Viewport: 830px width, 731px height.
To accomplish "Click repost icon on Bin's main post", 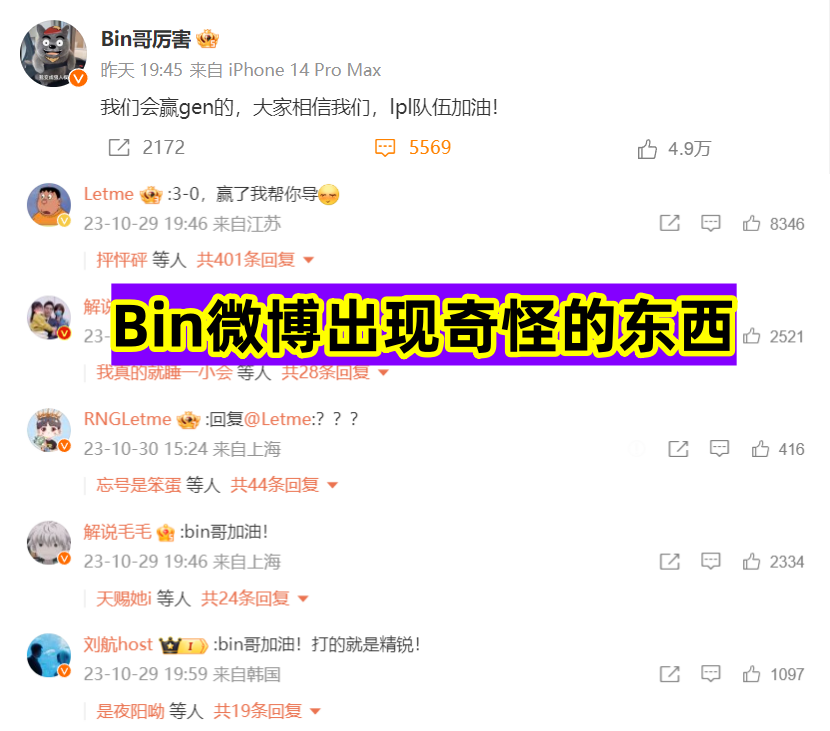I will tap(119, 148).
